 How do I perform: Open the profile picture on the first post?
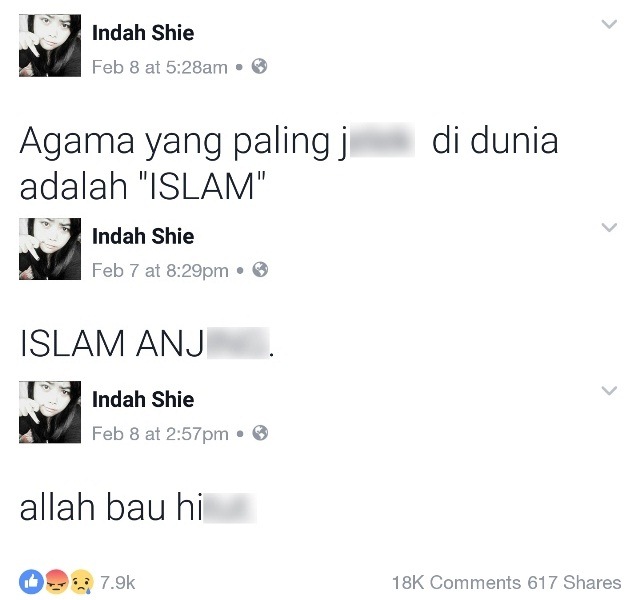click(50, 45)
